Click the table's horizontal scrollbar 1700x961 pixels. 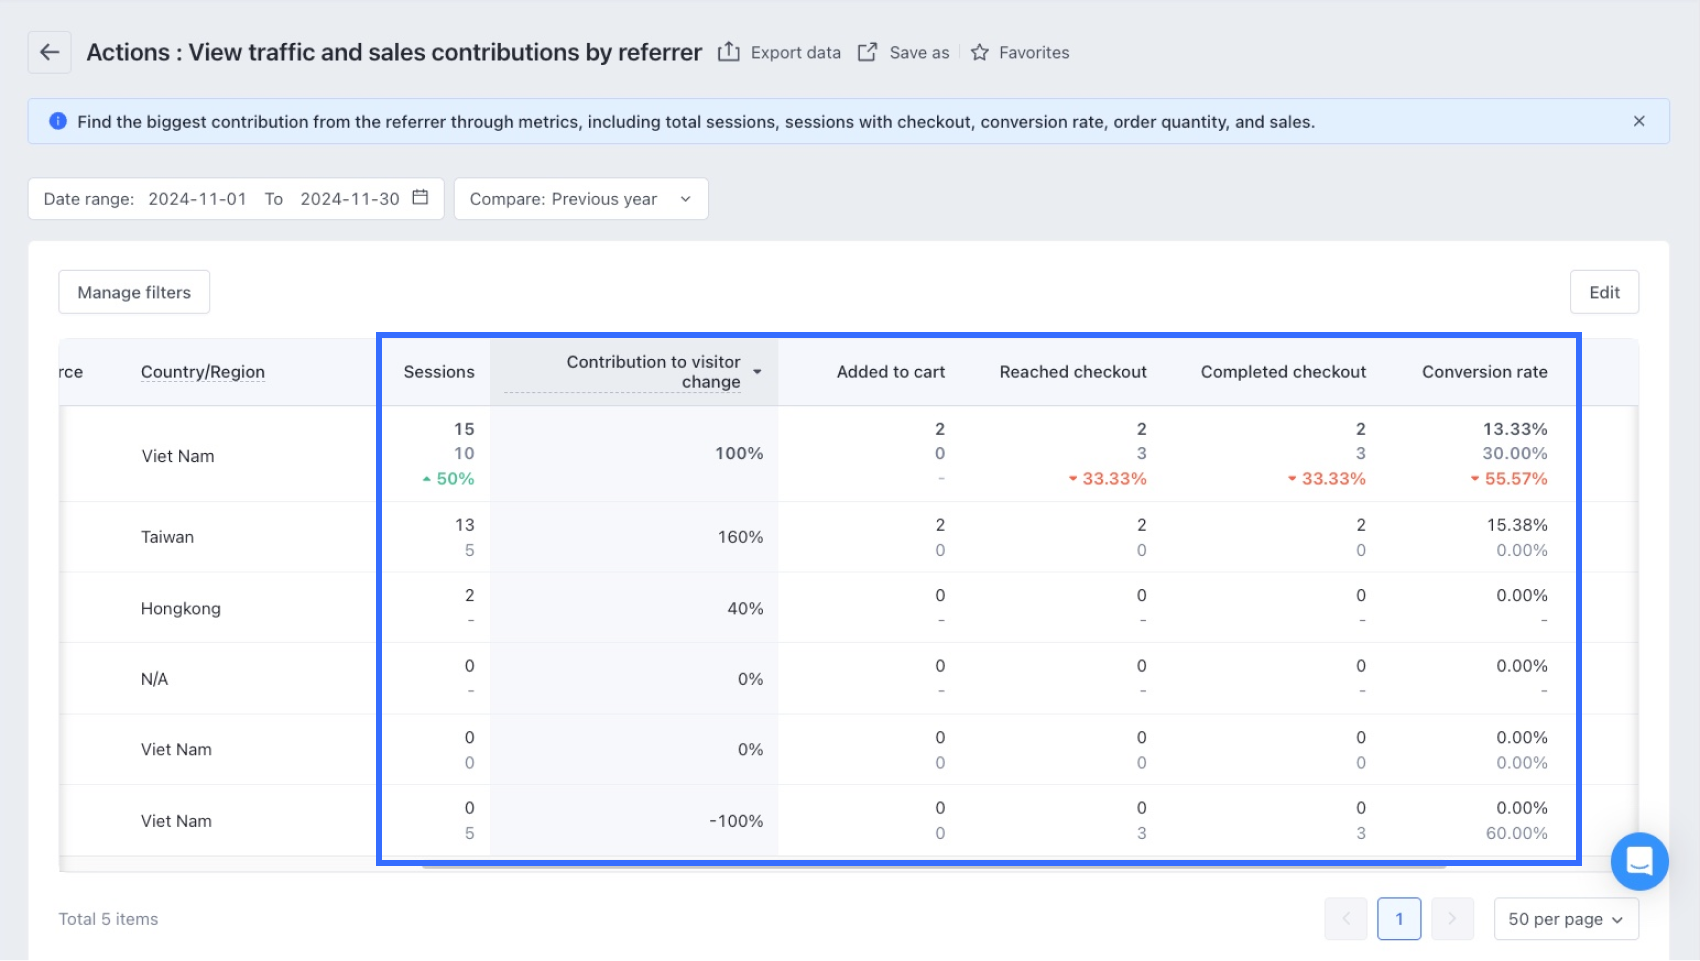point(933,866)
